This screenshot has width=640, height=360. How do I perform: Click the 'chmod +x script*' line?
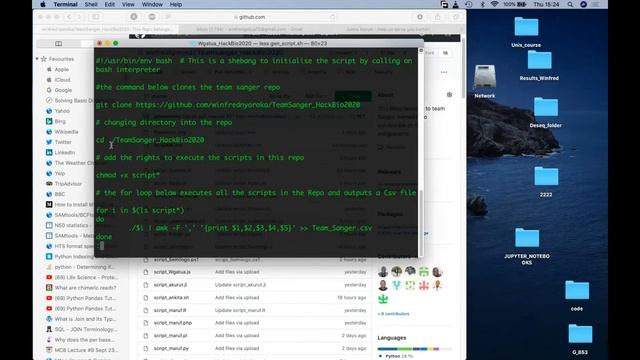[x=128, y=175]
